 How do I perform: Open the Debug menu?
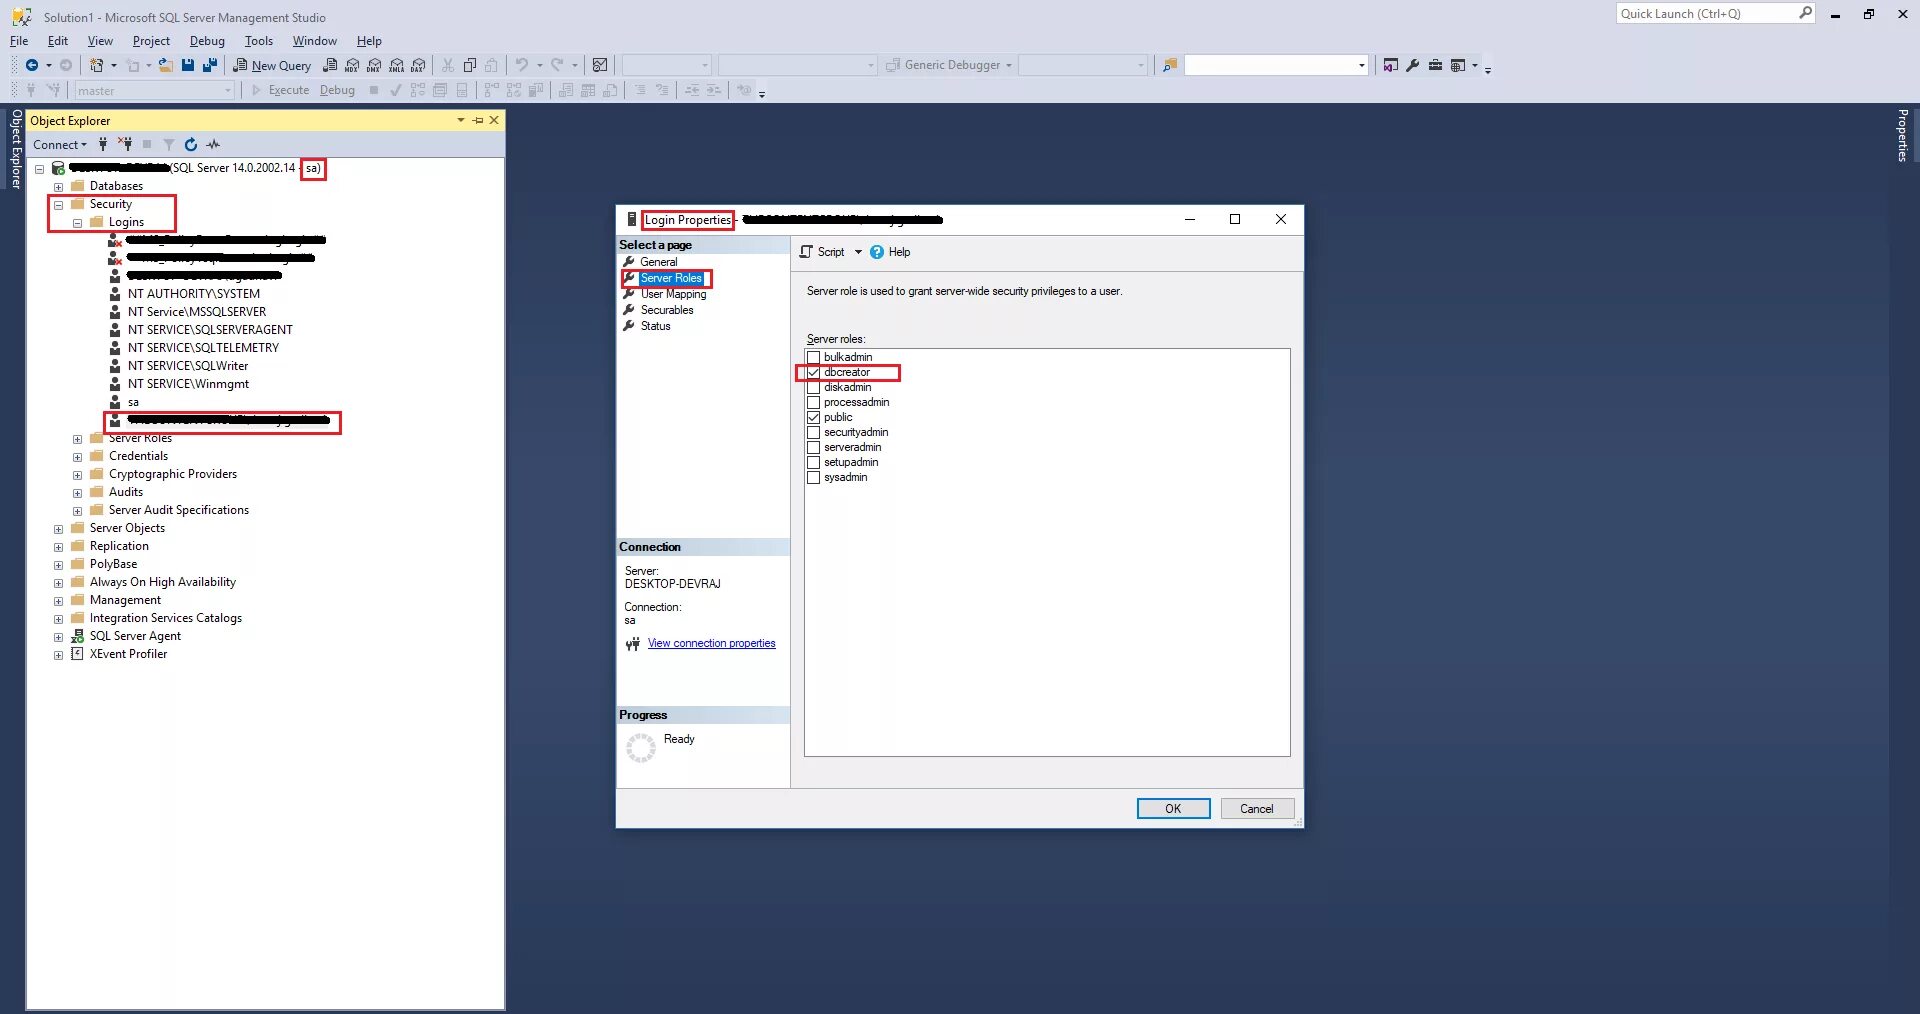[207, 41]
